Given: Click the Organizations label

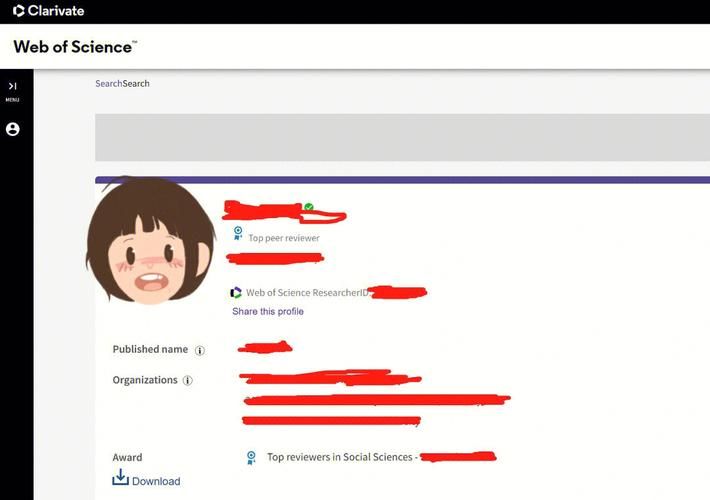Looking at the screenshot, I should point(145,380).
